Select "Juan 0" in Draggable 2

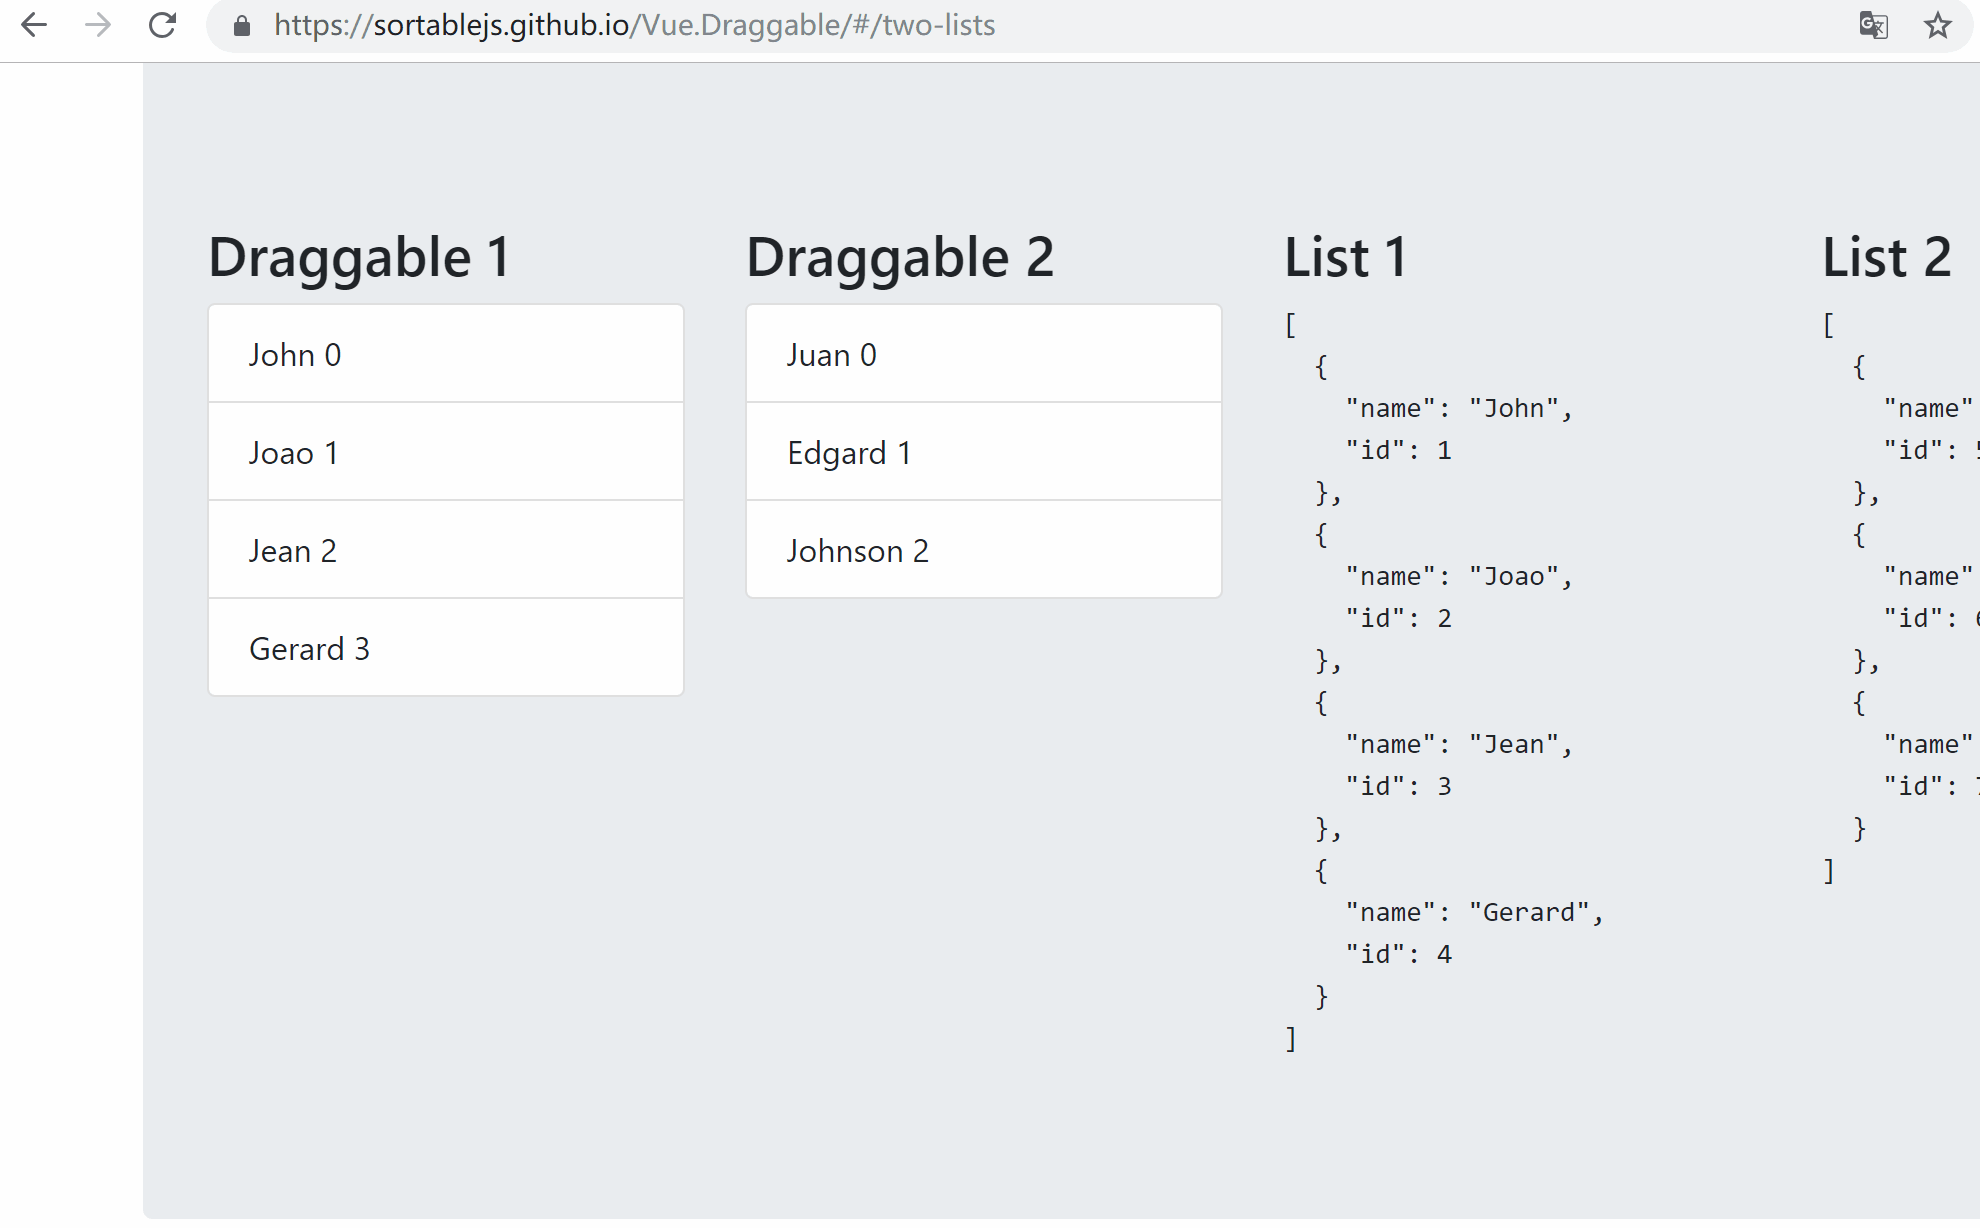[x=983, y=354]
